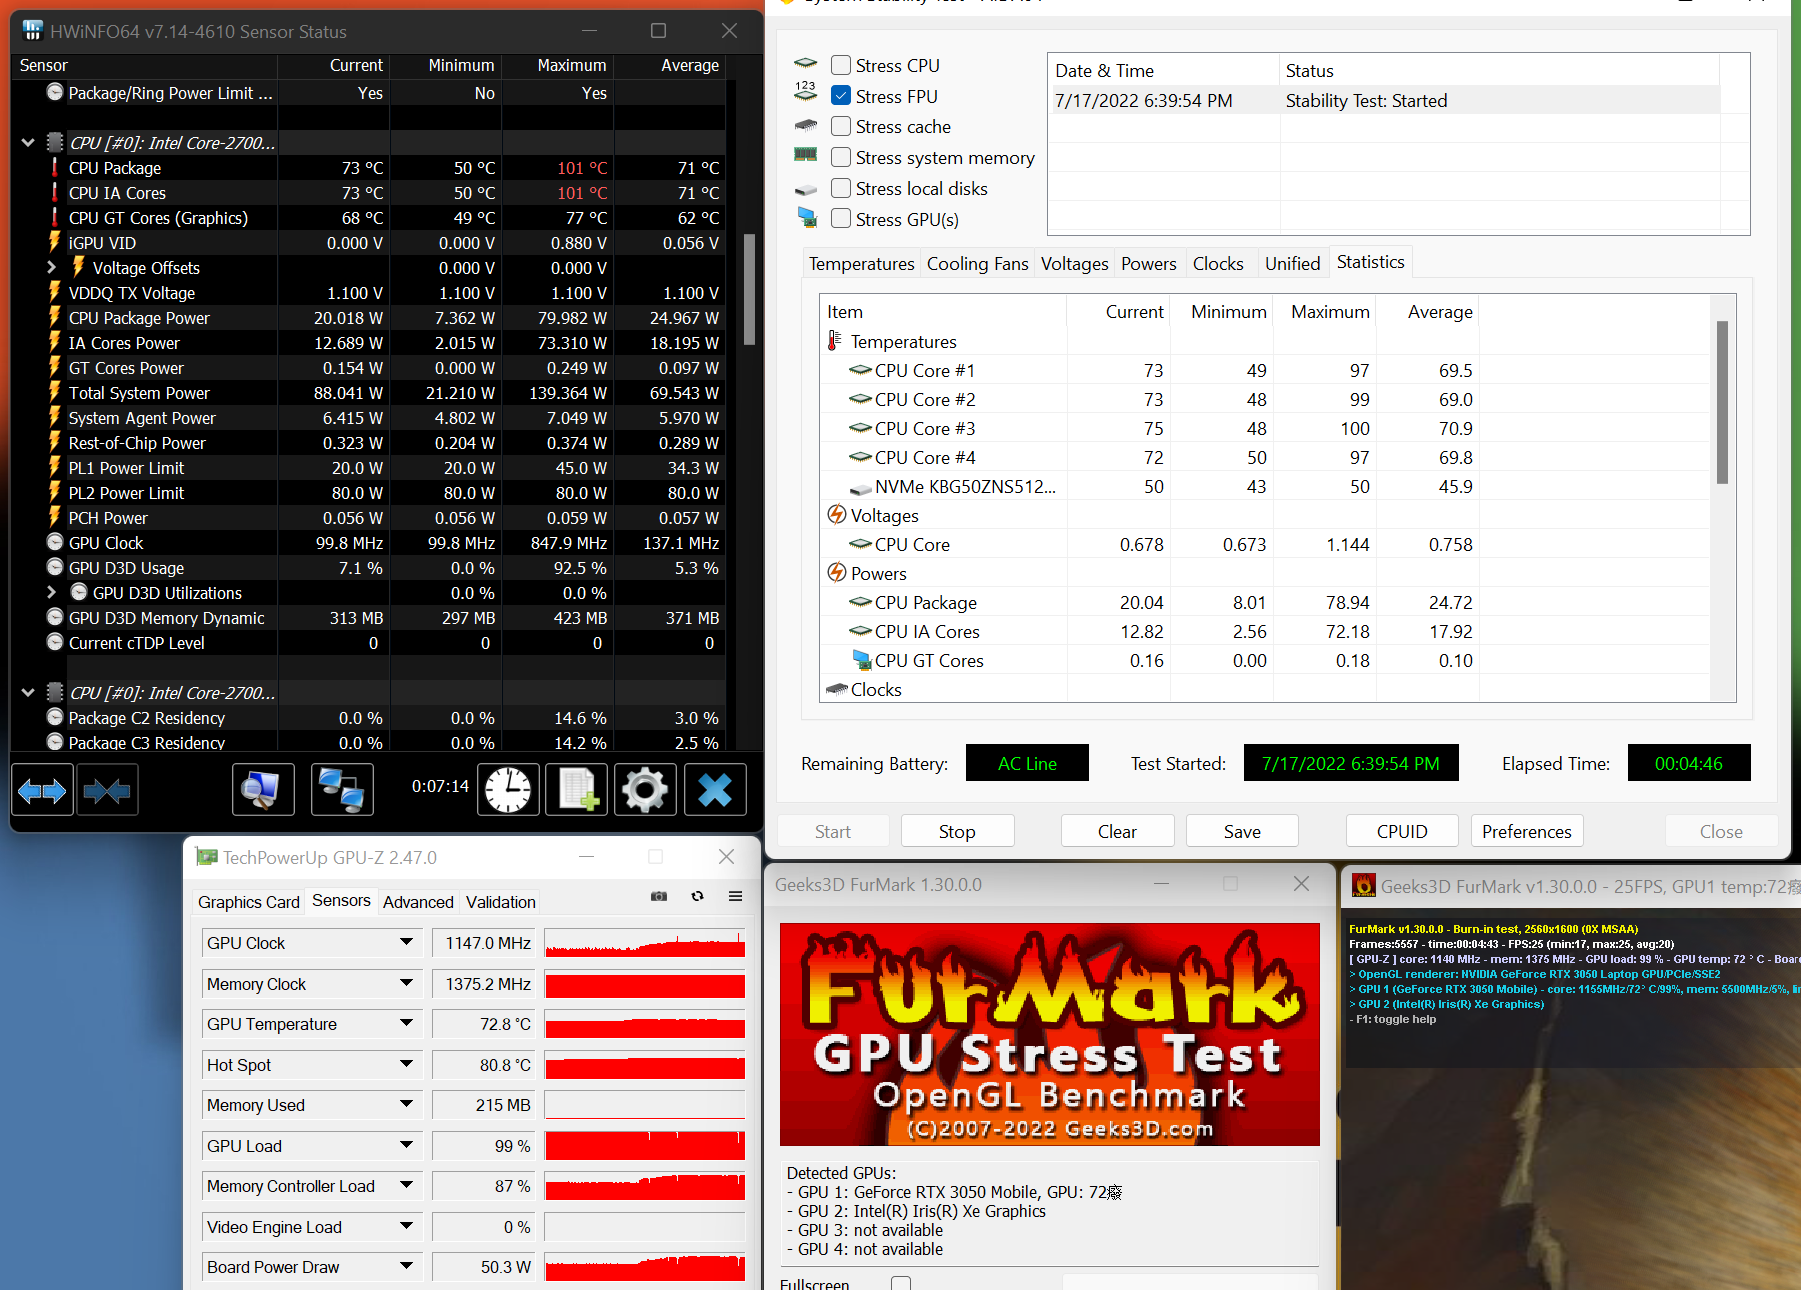
Task: Click GPU-Z title bar card icon
Action: pyautogui.click(x=207, y=857)
